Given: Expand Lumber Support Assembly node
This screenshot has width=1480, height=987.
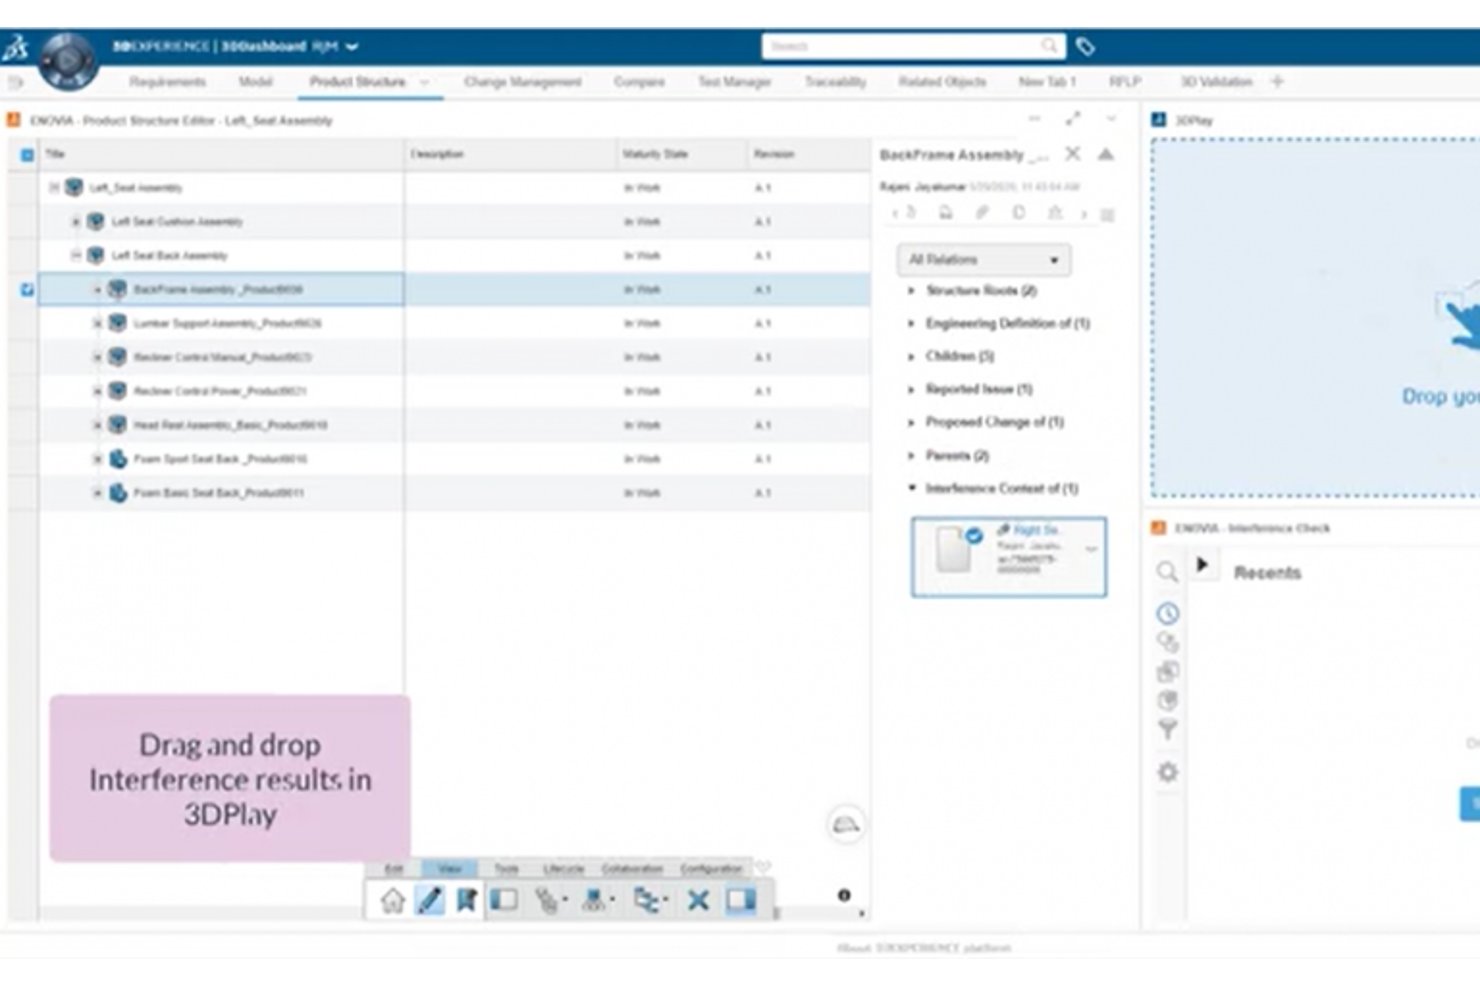Looking at the screenshot, I should (98, 324).
